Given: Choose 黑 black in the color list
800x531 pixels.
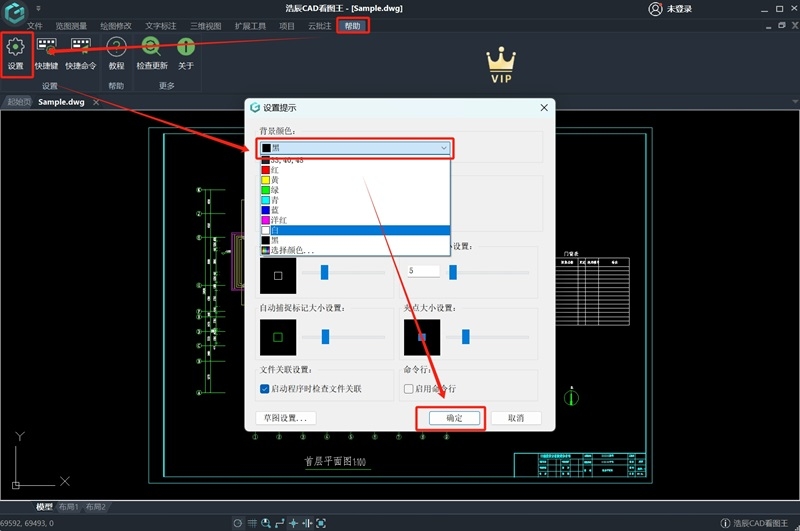Looking at the screenshot, I should (355, 240).
